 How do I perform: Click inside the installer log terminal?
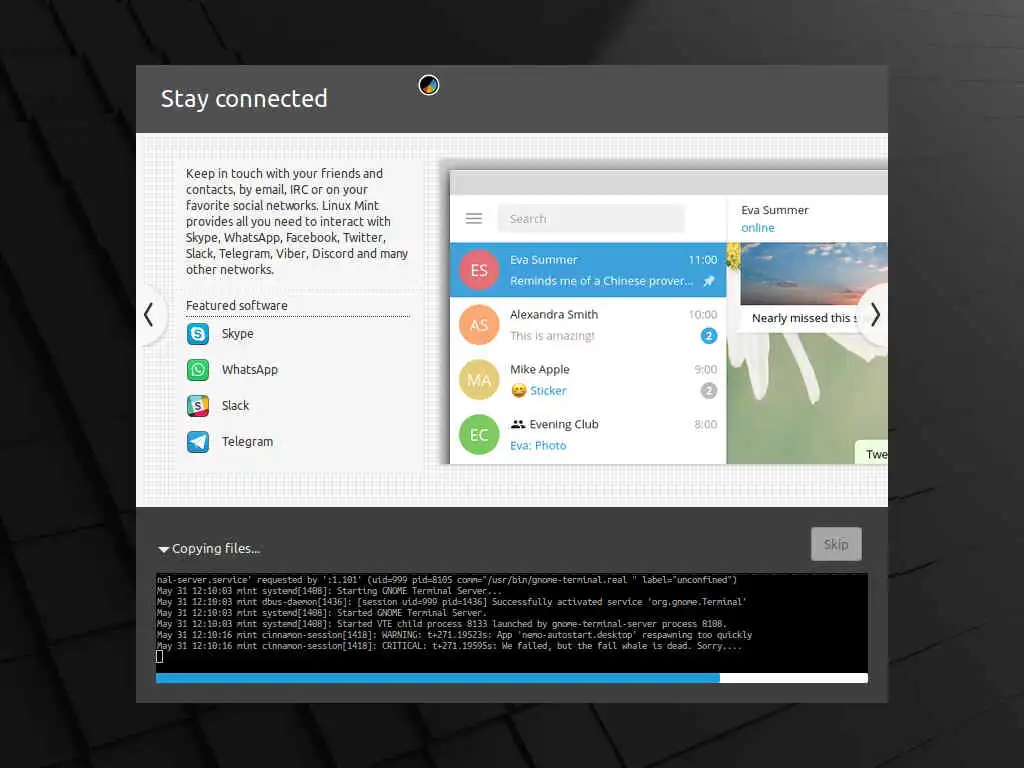click(512, 623)
